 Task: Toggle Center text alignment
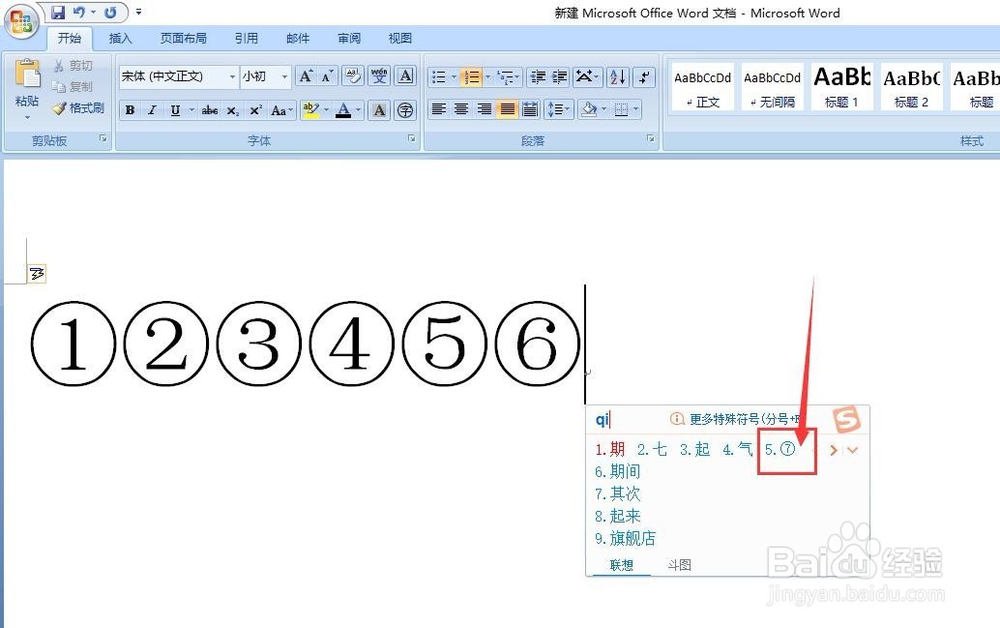tap(460, 108)
